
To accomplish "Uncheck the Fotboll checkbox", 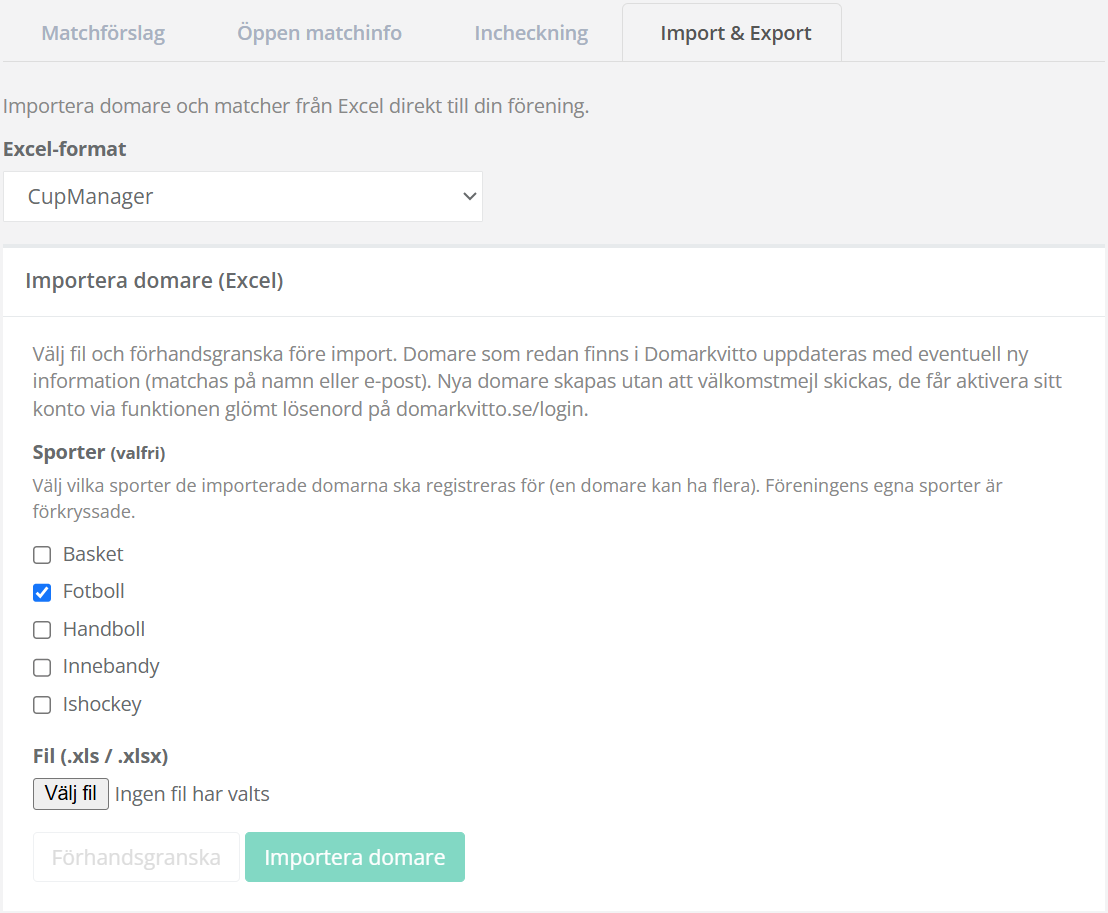I will click(x=42, y=592).
